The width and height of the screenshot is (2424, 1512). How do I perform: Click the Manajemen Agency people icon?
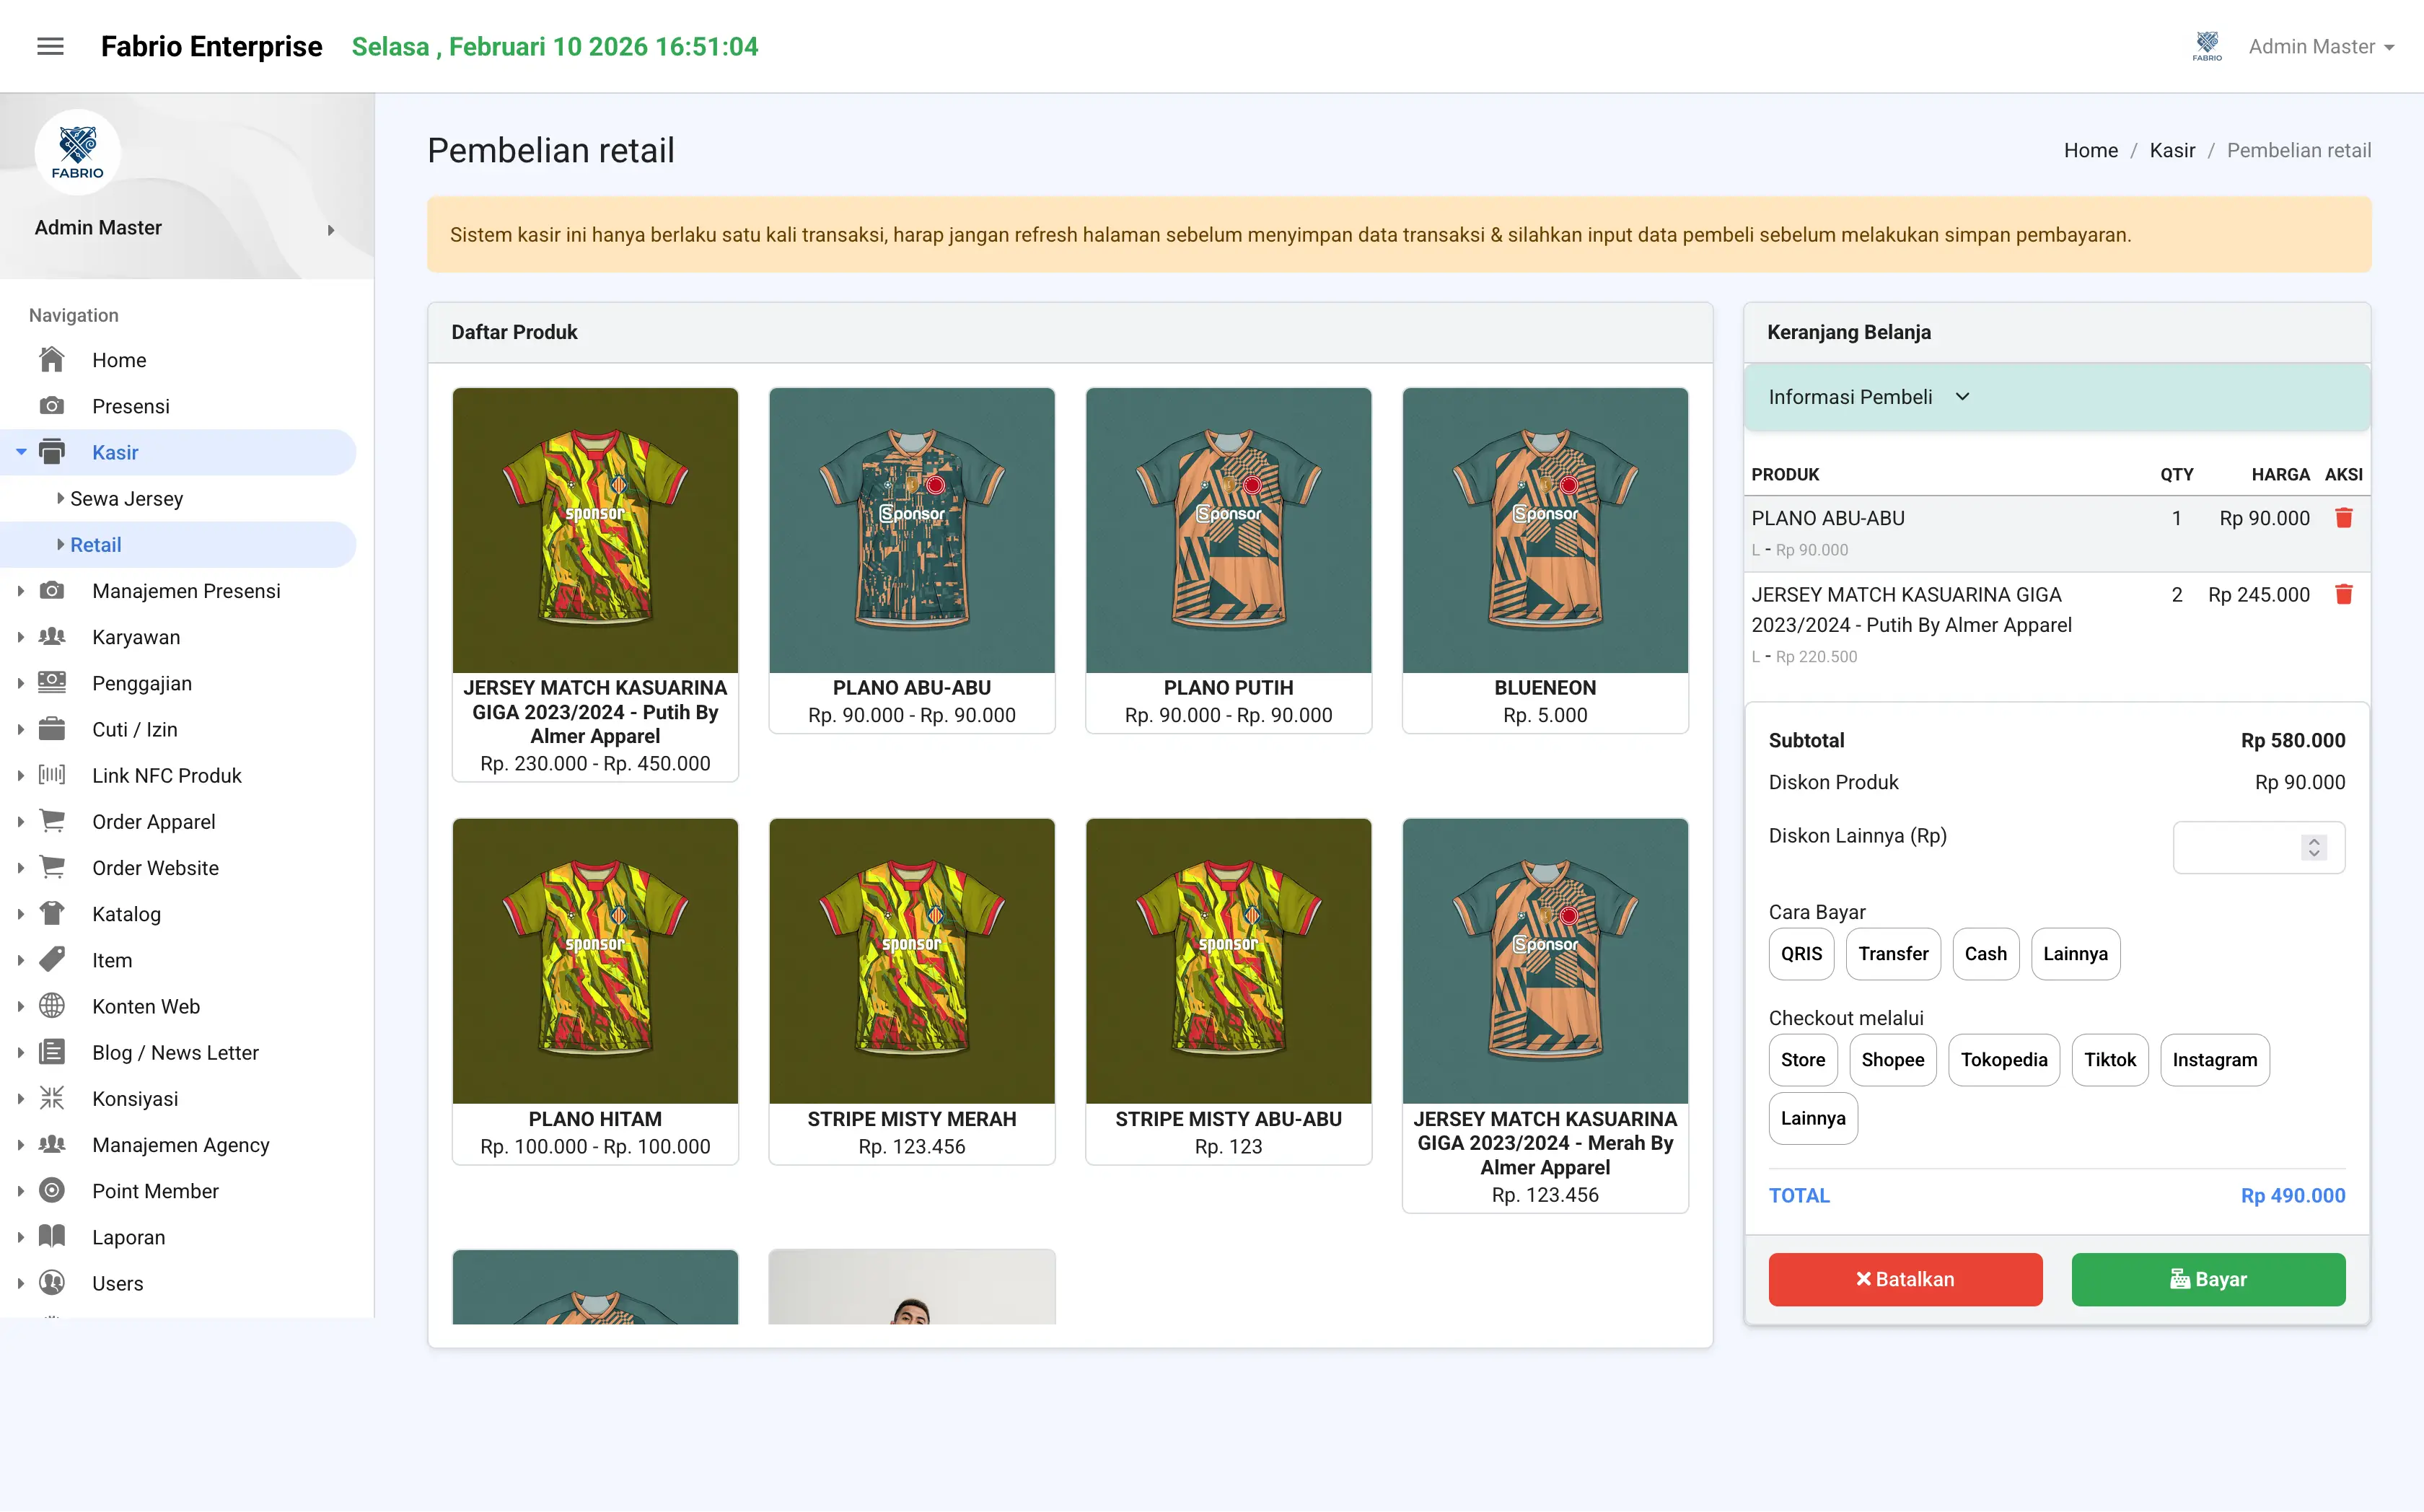point(52,1144)
